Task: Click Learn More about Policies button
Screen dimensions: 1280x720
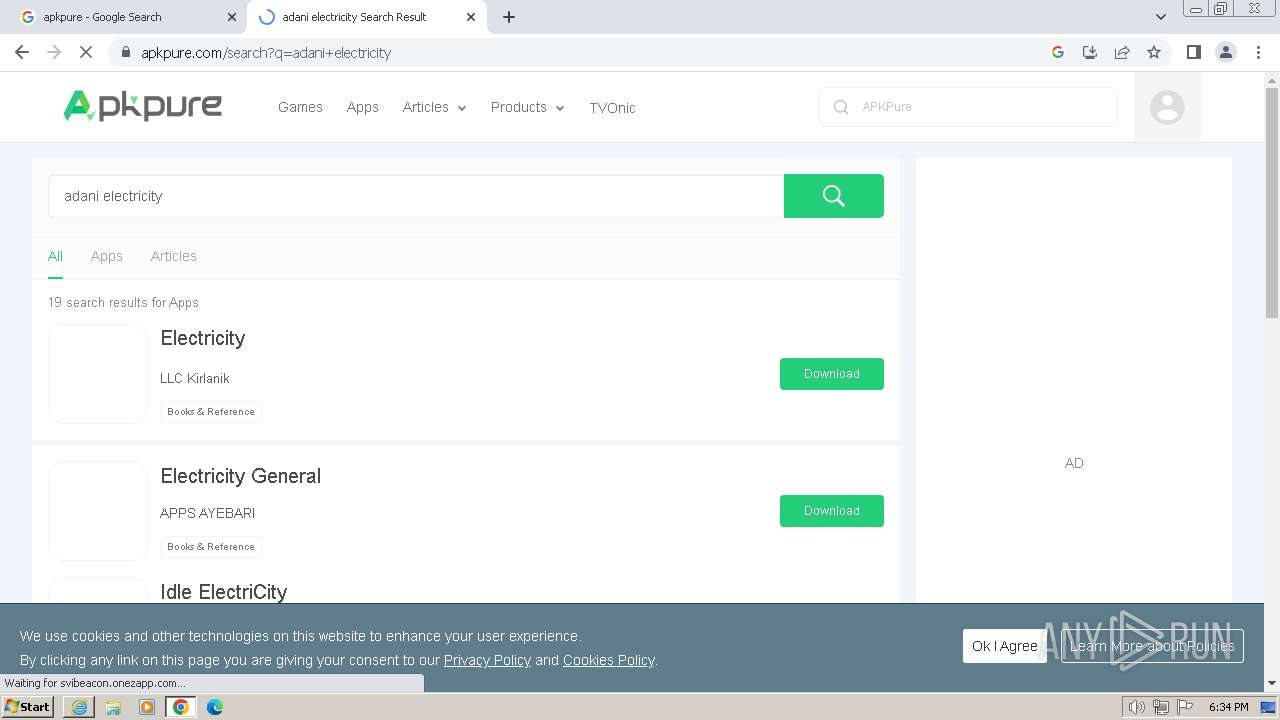Action: pyautogui.click(x=1152, y=646)
